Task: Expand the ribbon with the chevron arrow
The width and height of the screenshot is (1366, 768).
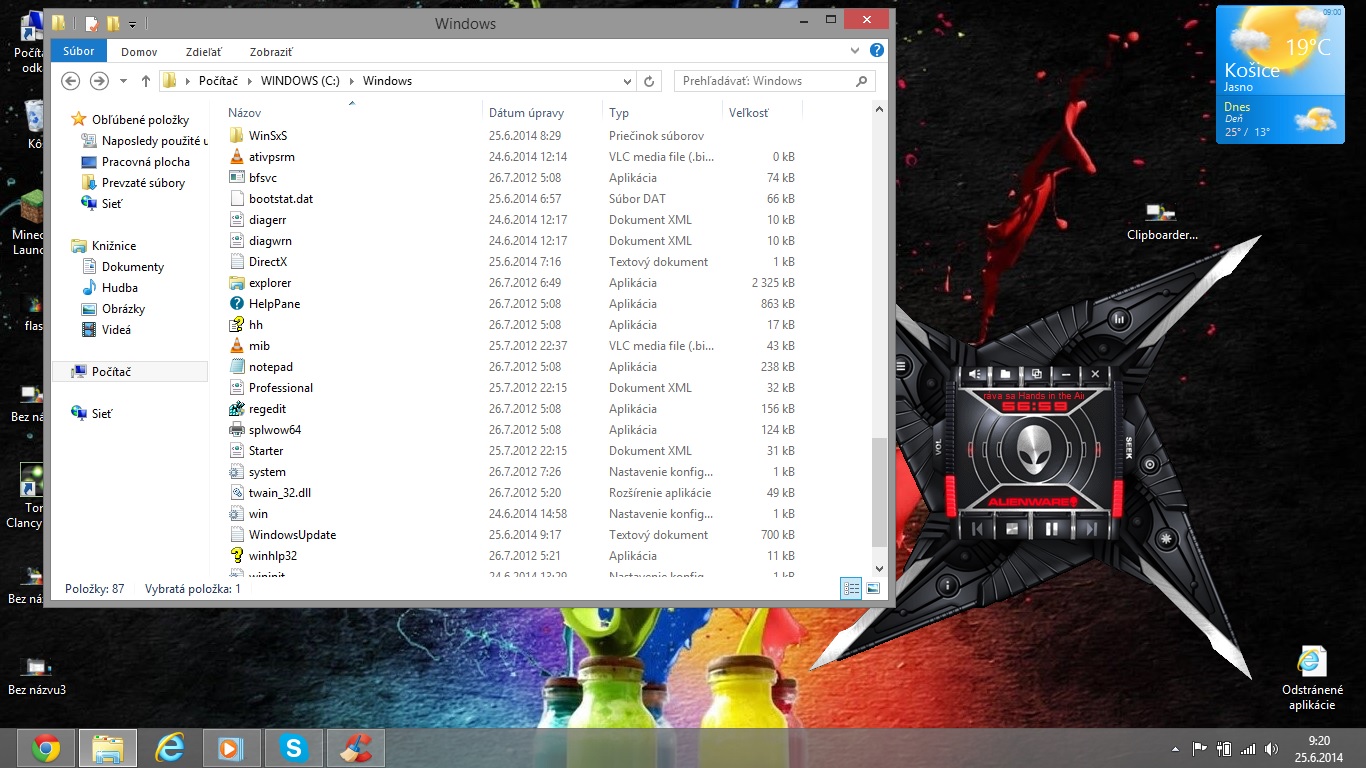Action: click(854, 50)
